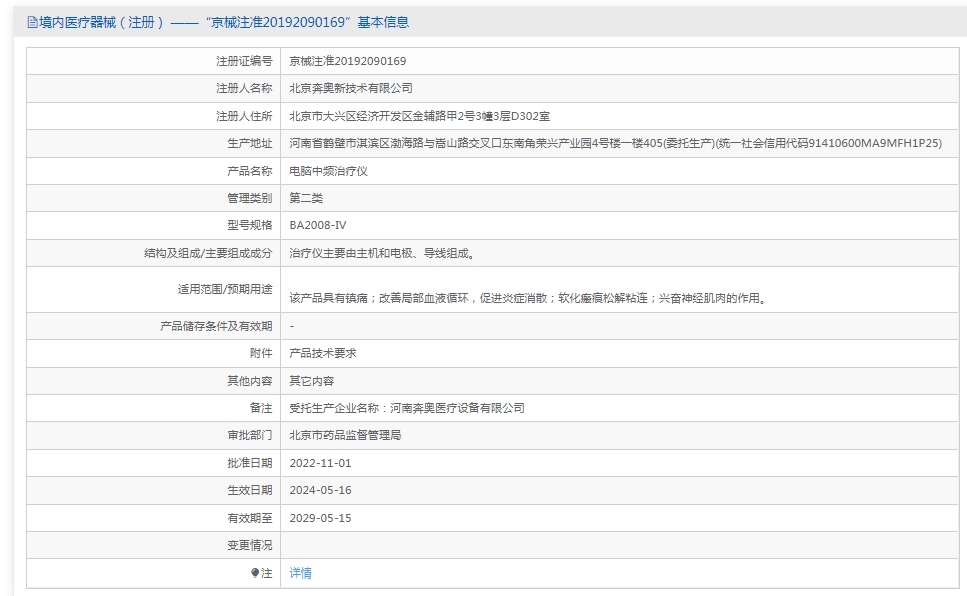Click the registrant name 北京奔奥新技术有限公司

[350, 89]
